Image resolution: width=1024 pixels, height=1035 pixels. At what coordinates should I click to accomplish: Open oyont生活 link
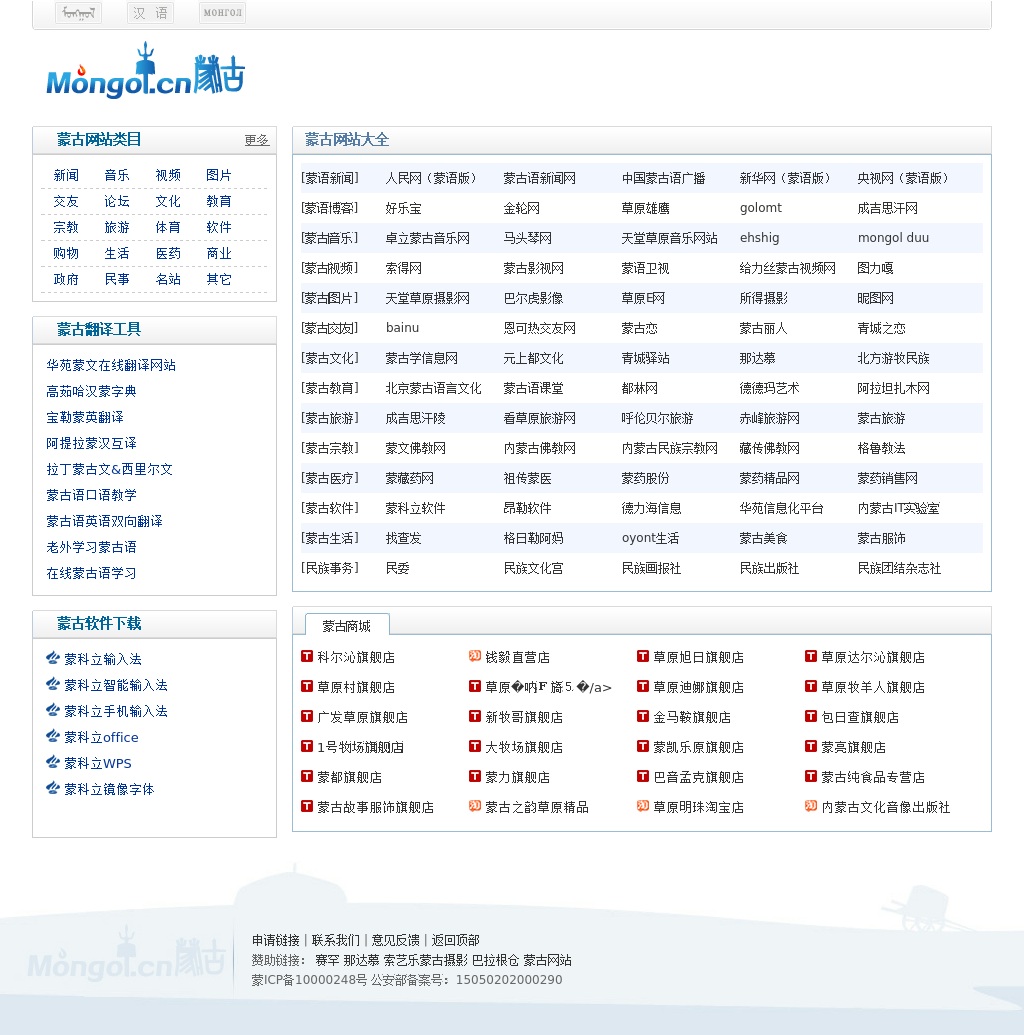650,538
